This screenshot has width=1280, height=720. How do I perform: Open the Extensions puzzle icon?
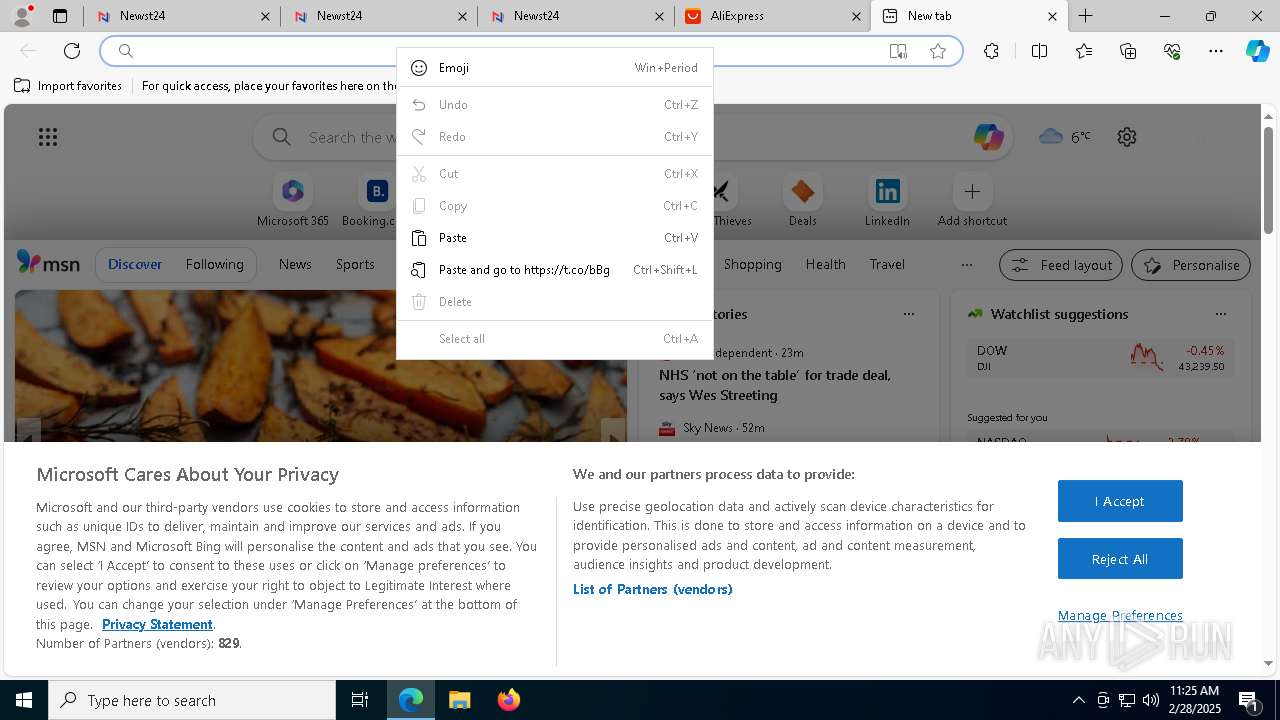point(991,51)
